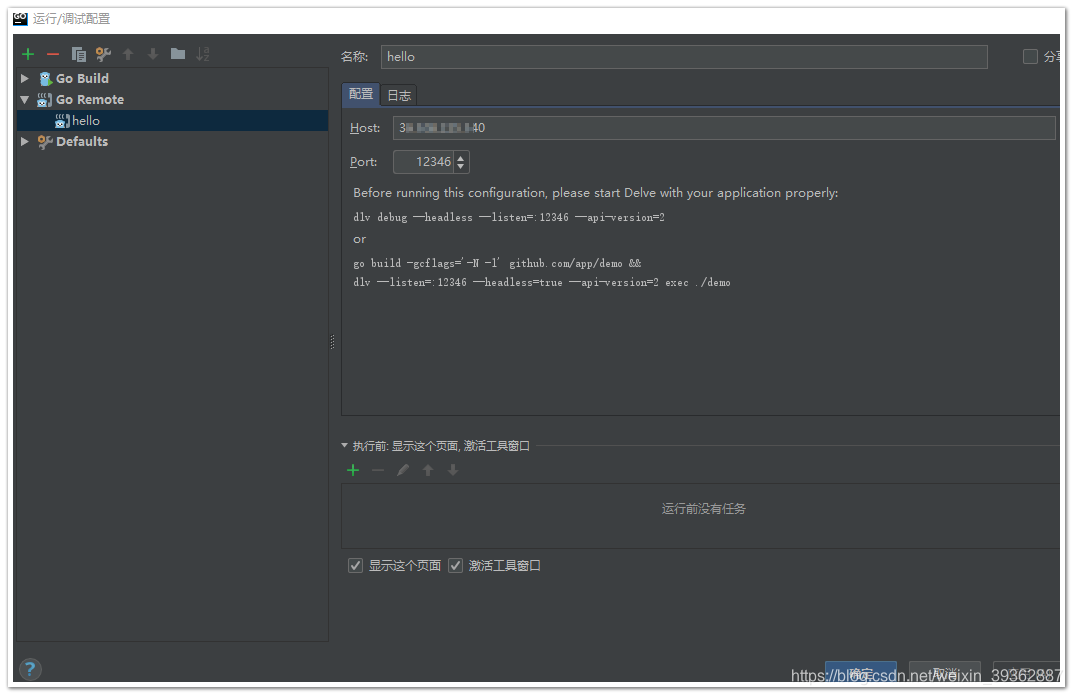Remove the selected configuration with the minus icon
Viewport: 1073px width, 695px height.
[x=52, y=53]
